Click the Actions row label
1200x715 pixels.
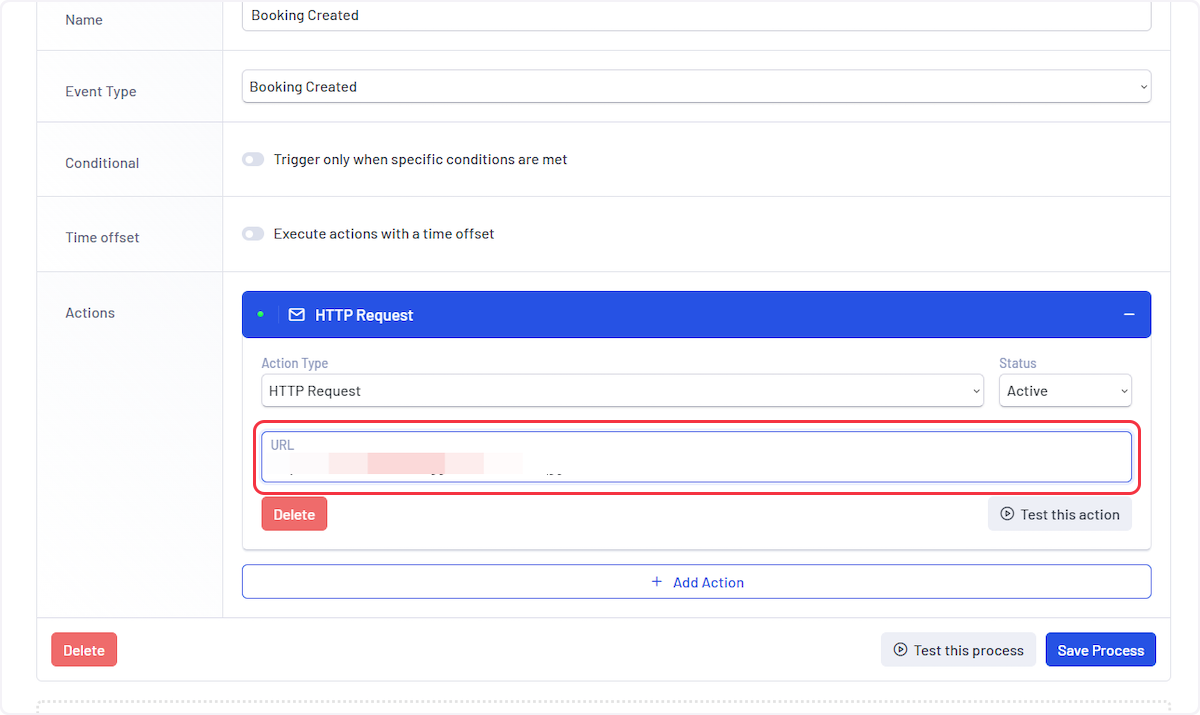(90, 313)
